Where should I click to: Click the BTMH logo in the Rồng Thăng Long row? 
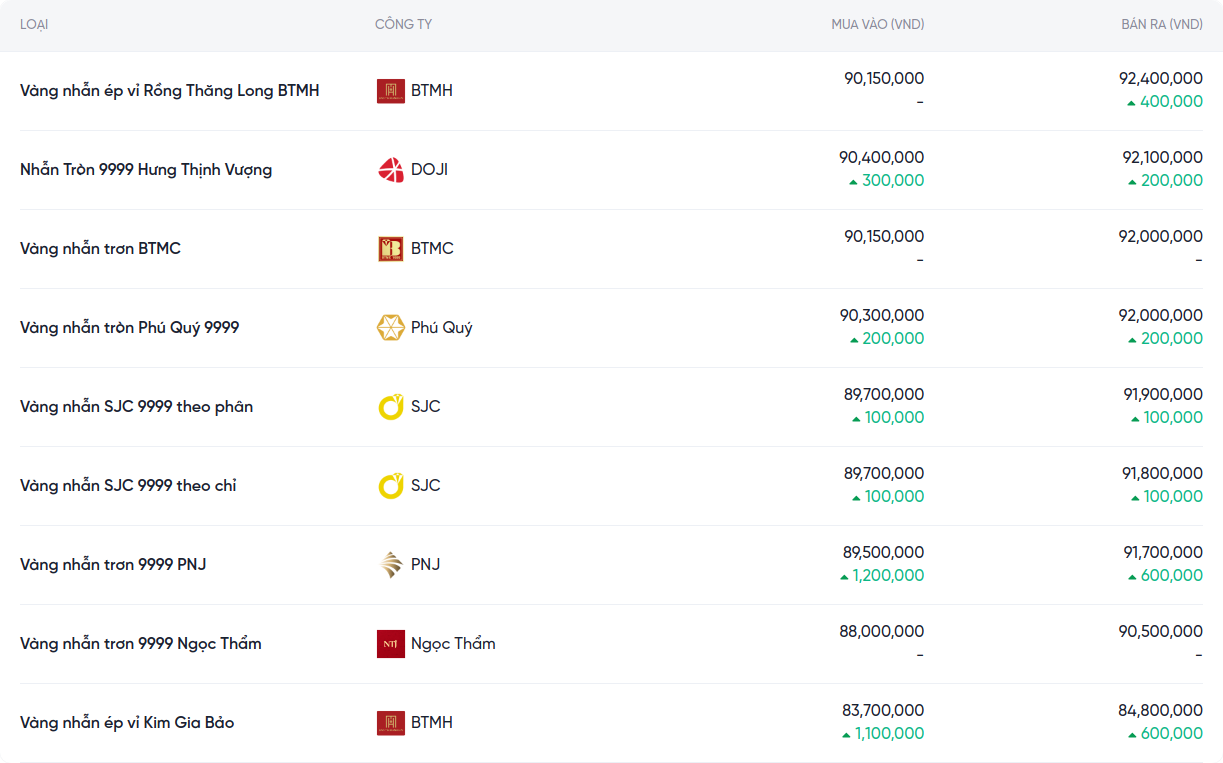390,91
